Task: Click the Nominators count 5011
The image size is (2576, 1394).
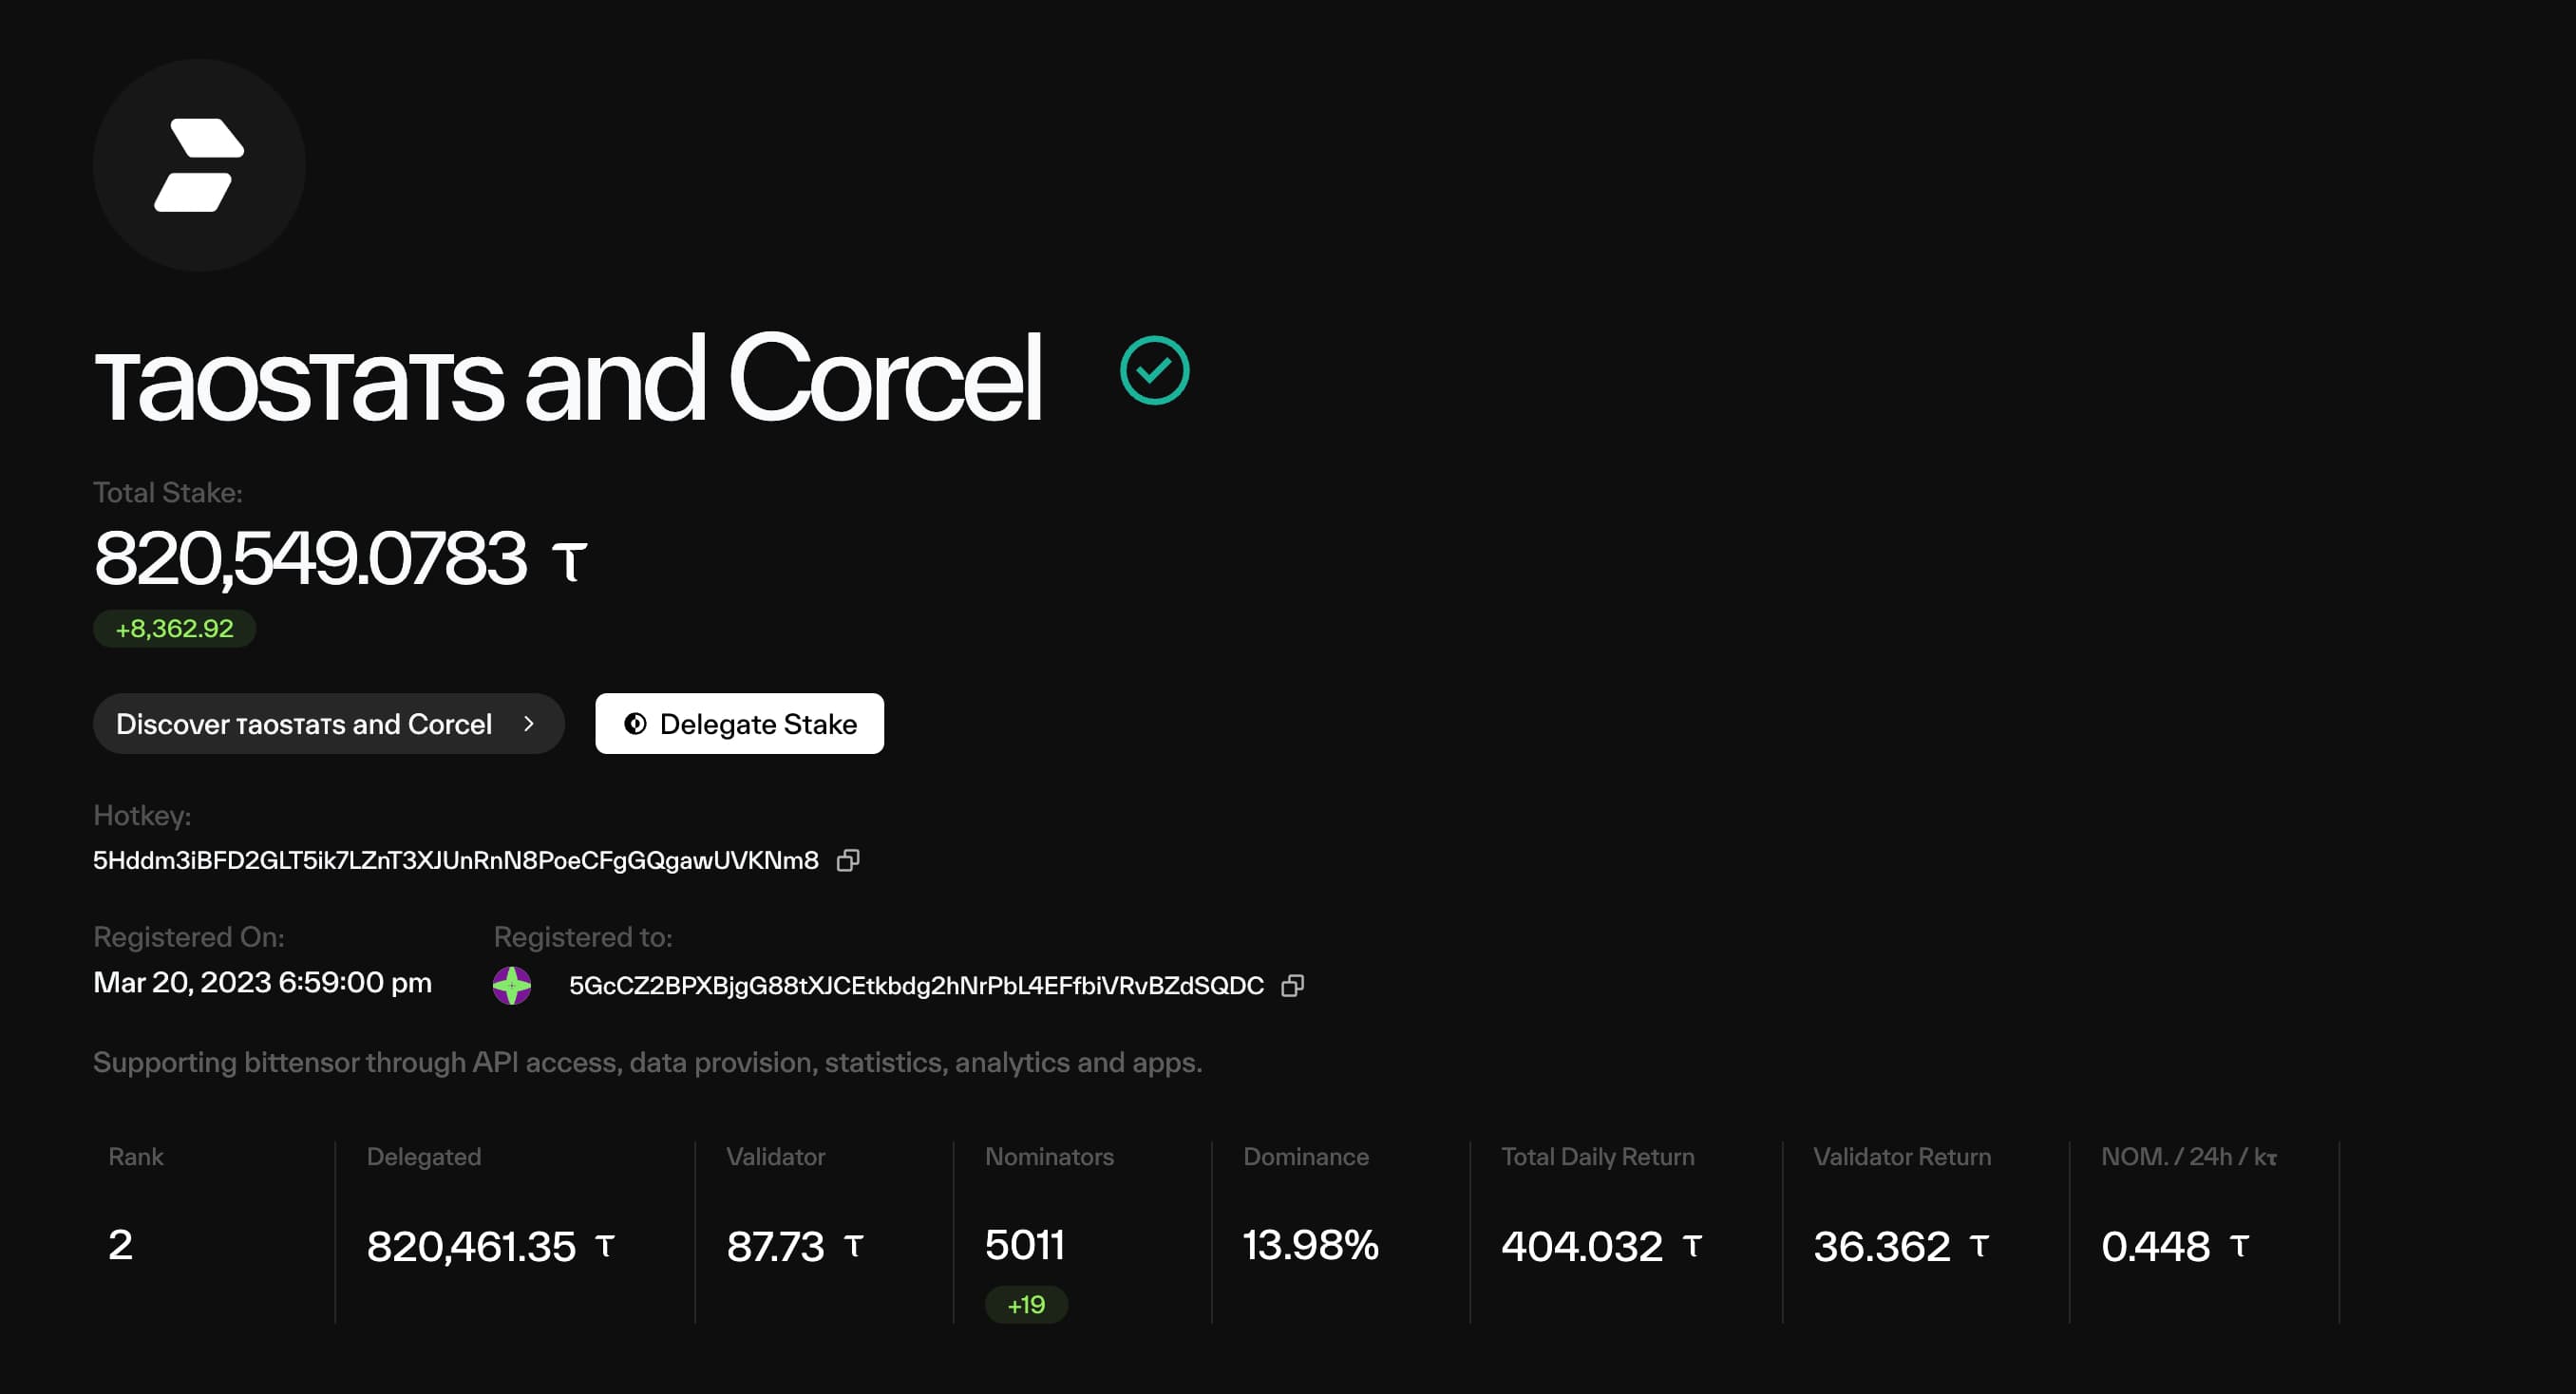Action: [x=1024, y=1246]
